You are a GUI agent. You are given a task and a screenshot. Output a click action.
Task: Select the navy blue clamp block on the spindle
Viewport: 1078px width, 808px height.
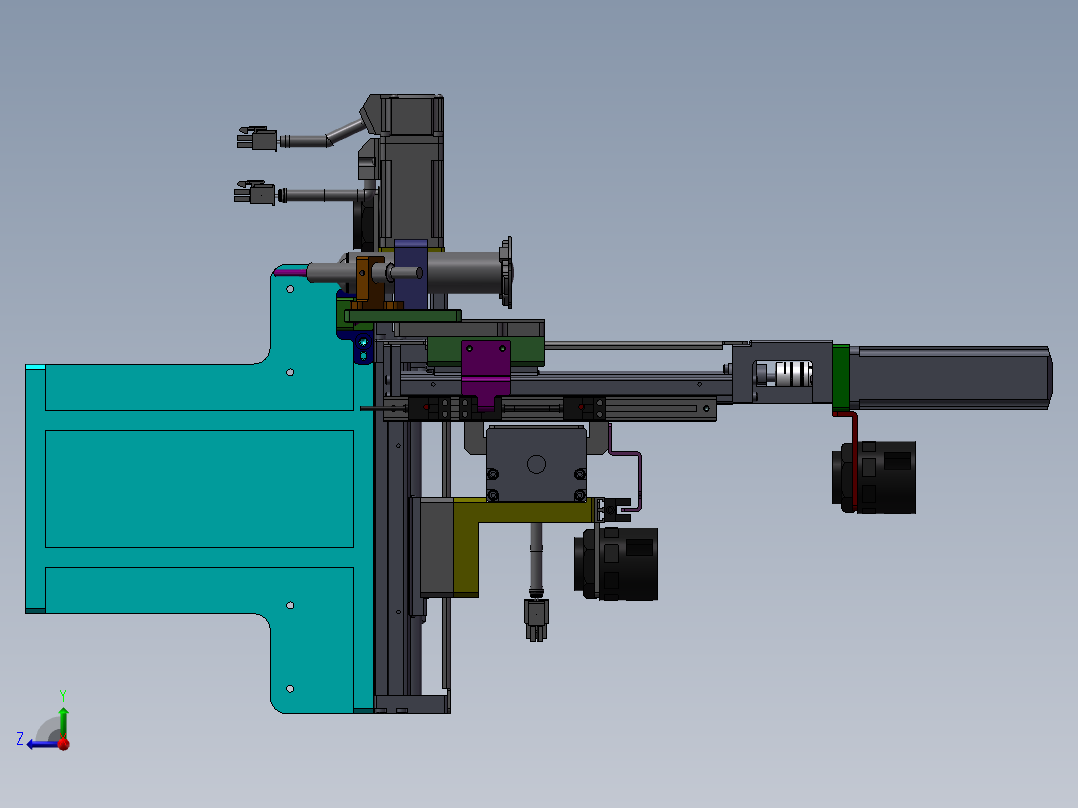point(411,274)
